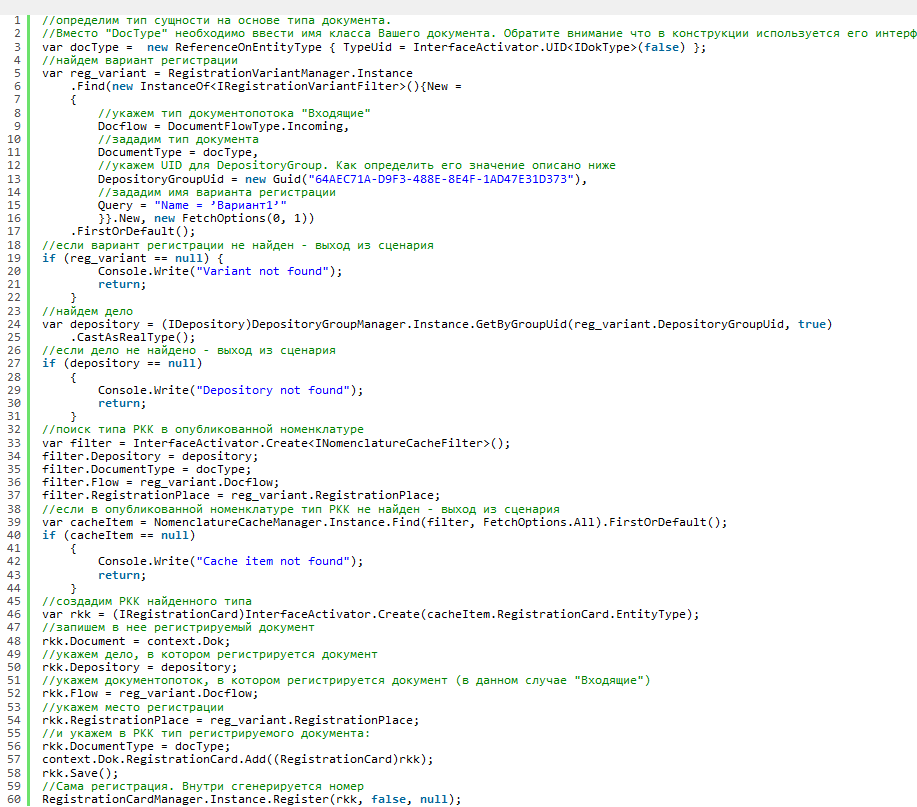Click line number 33 in the gutter
Image resolution: width=917 pixels, height=807 pixels.
point(14,443)
